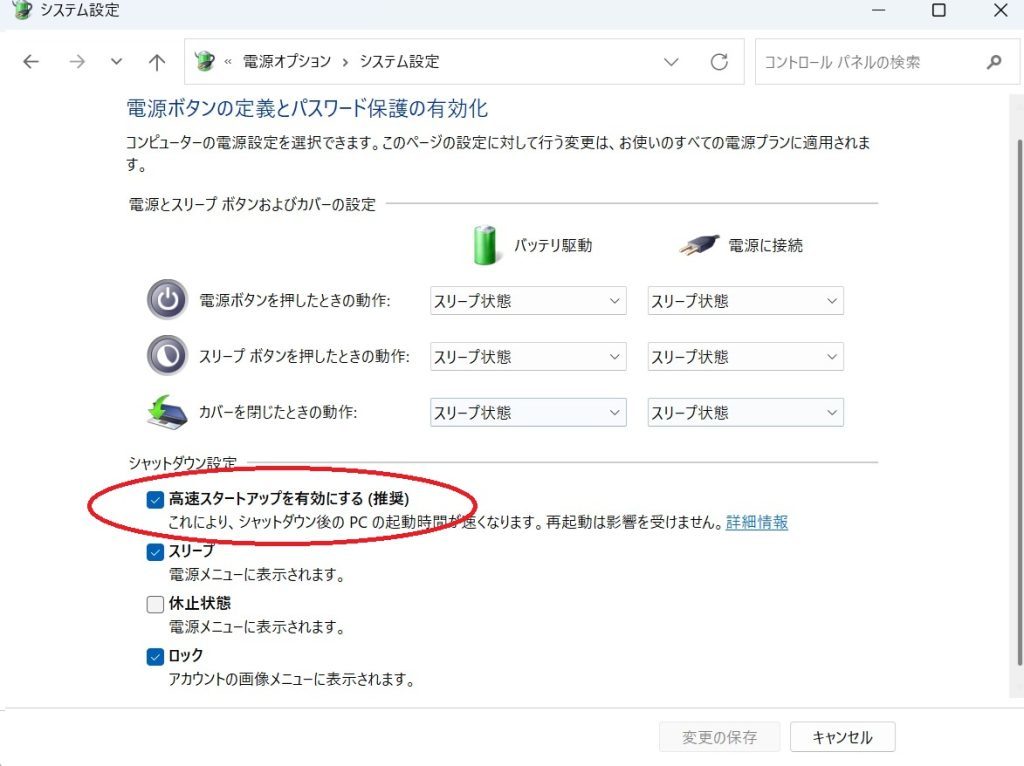
Task: Click the refresh button in address bar
Action: [x=719, y=62]
